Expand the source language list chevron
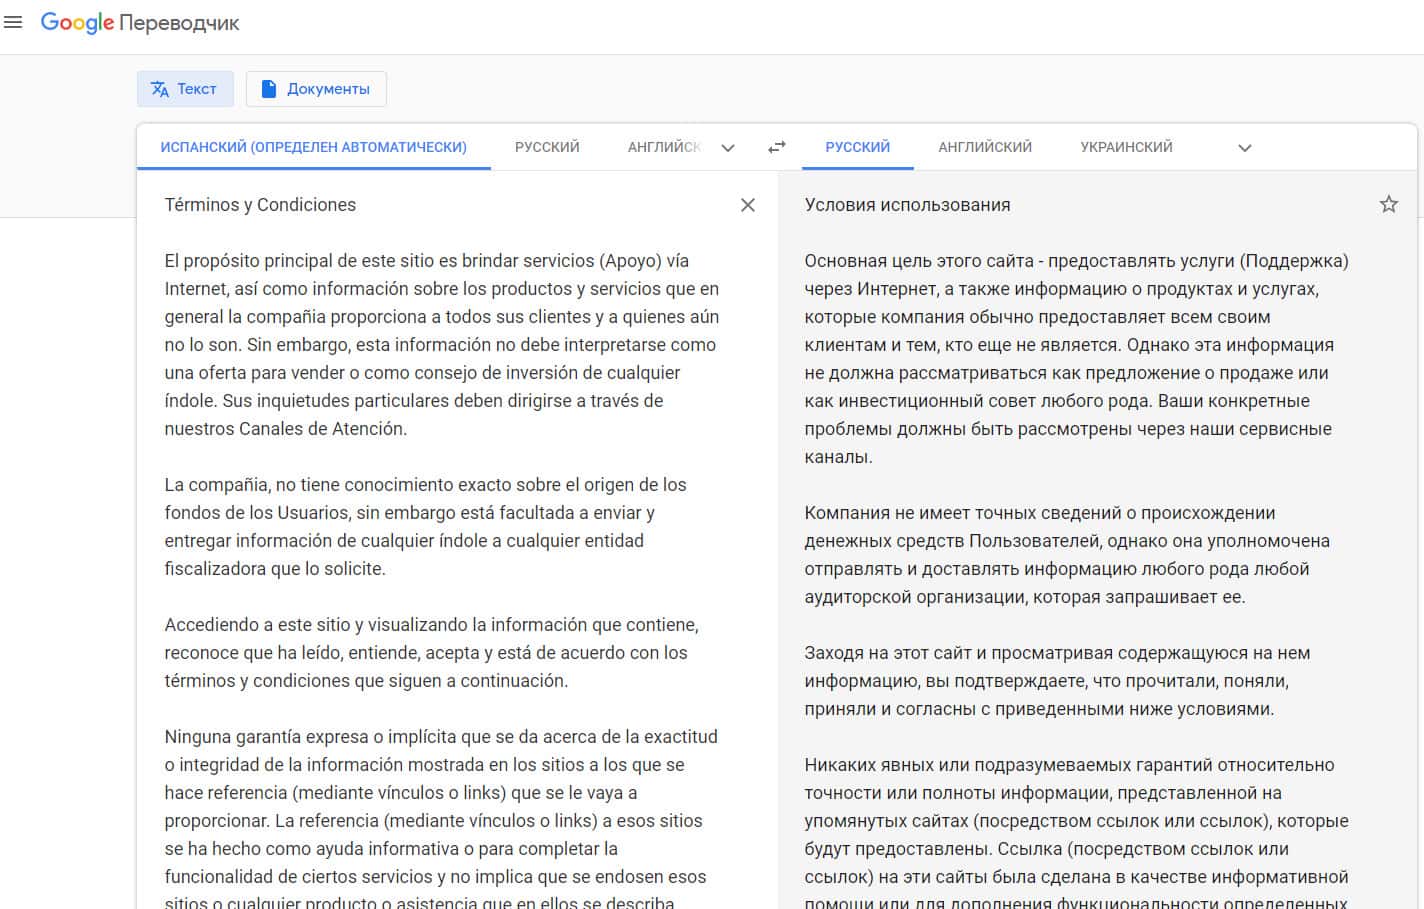This screenshot has height=909, width=1424. tap(728, 148)
